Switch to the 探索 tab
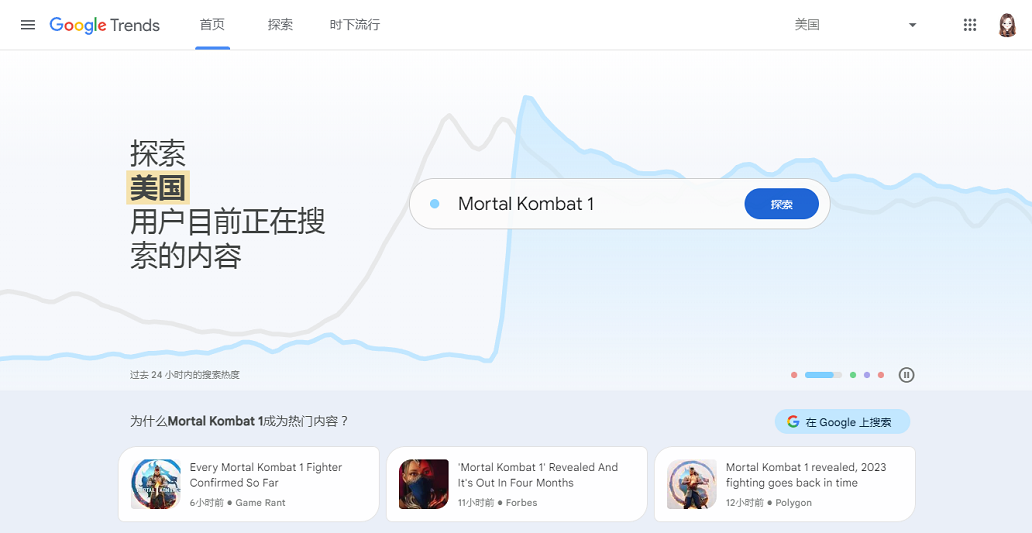The width and height of the screenshot is (1032, 533). coord(280,25)
